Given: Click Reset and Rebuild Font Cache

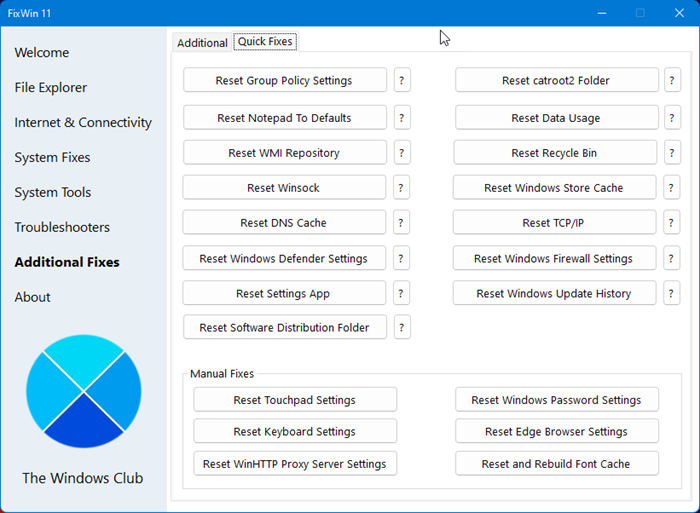Looking at the screenshot, I should tap(556, 463).
